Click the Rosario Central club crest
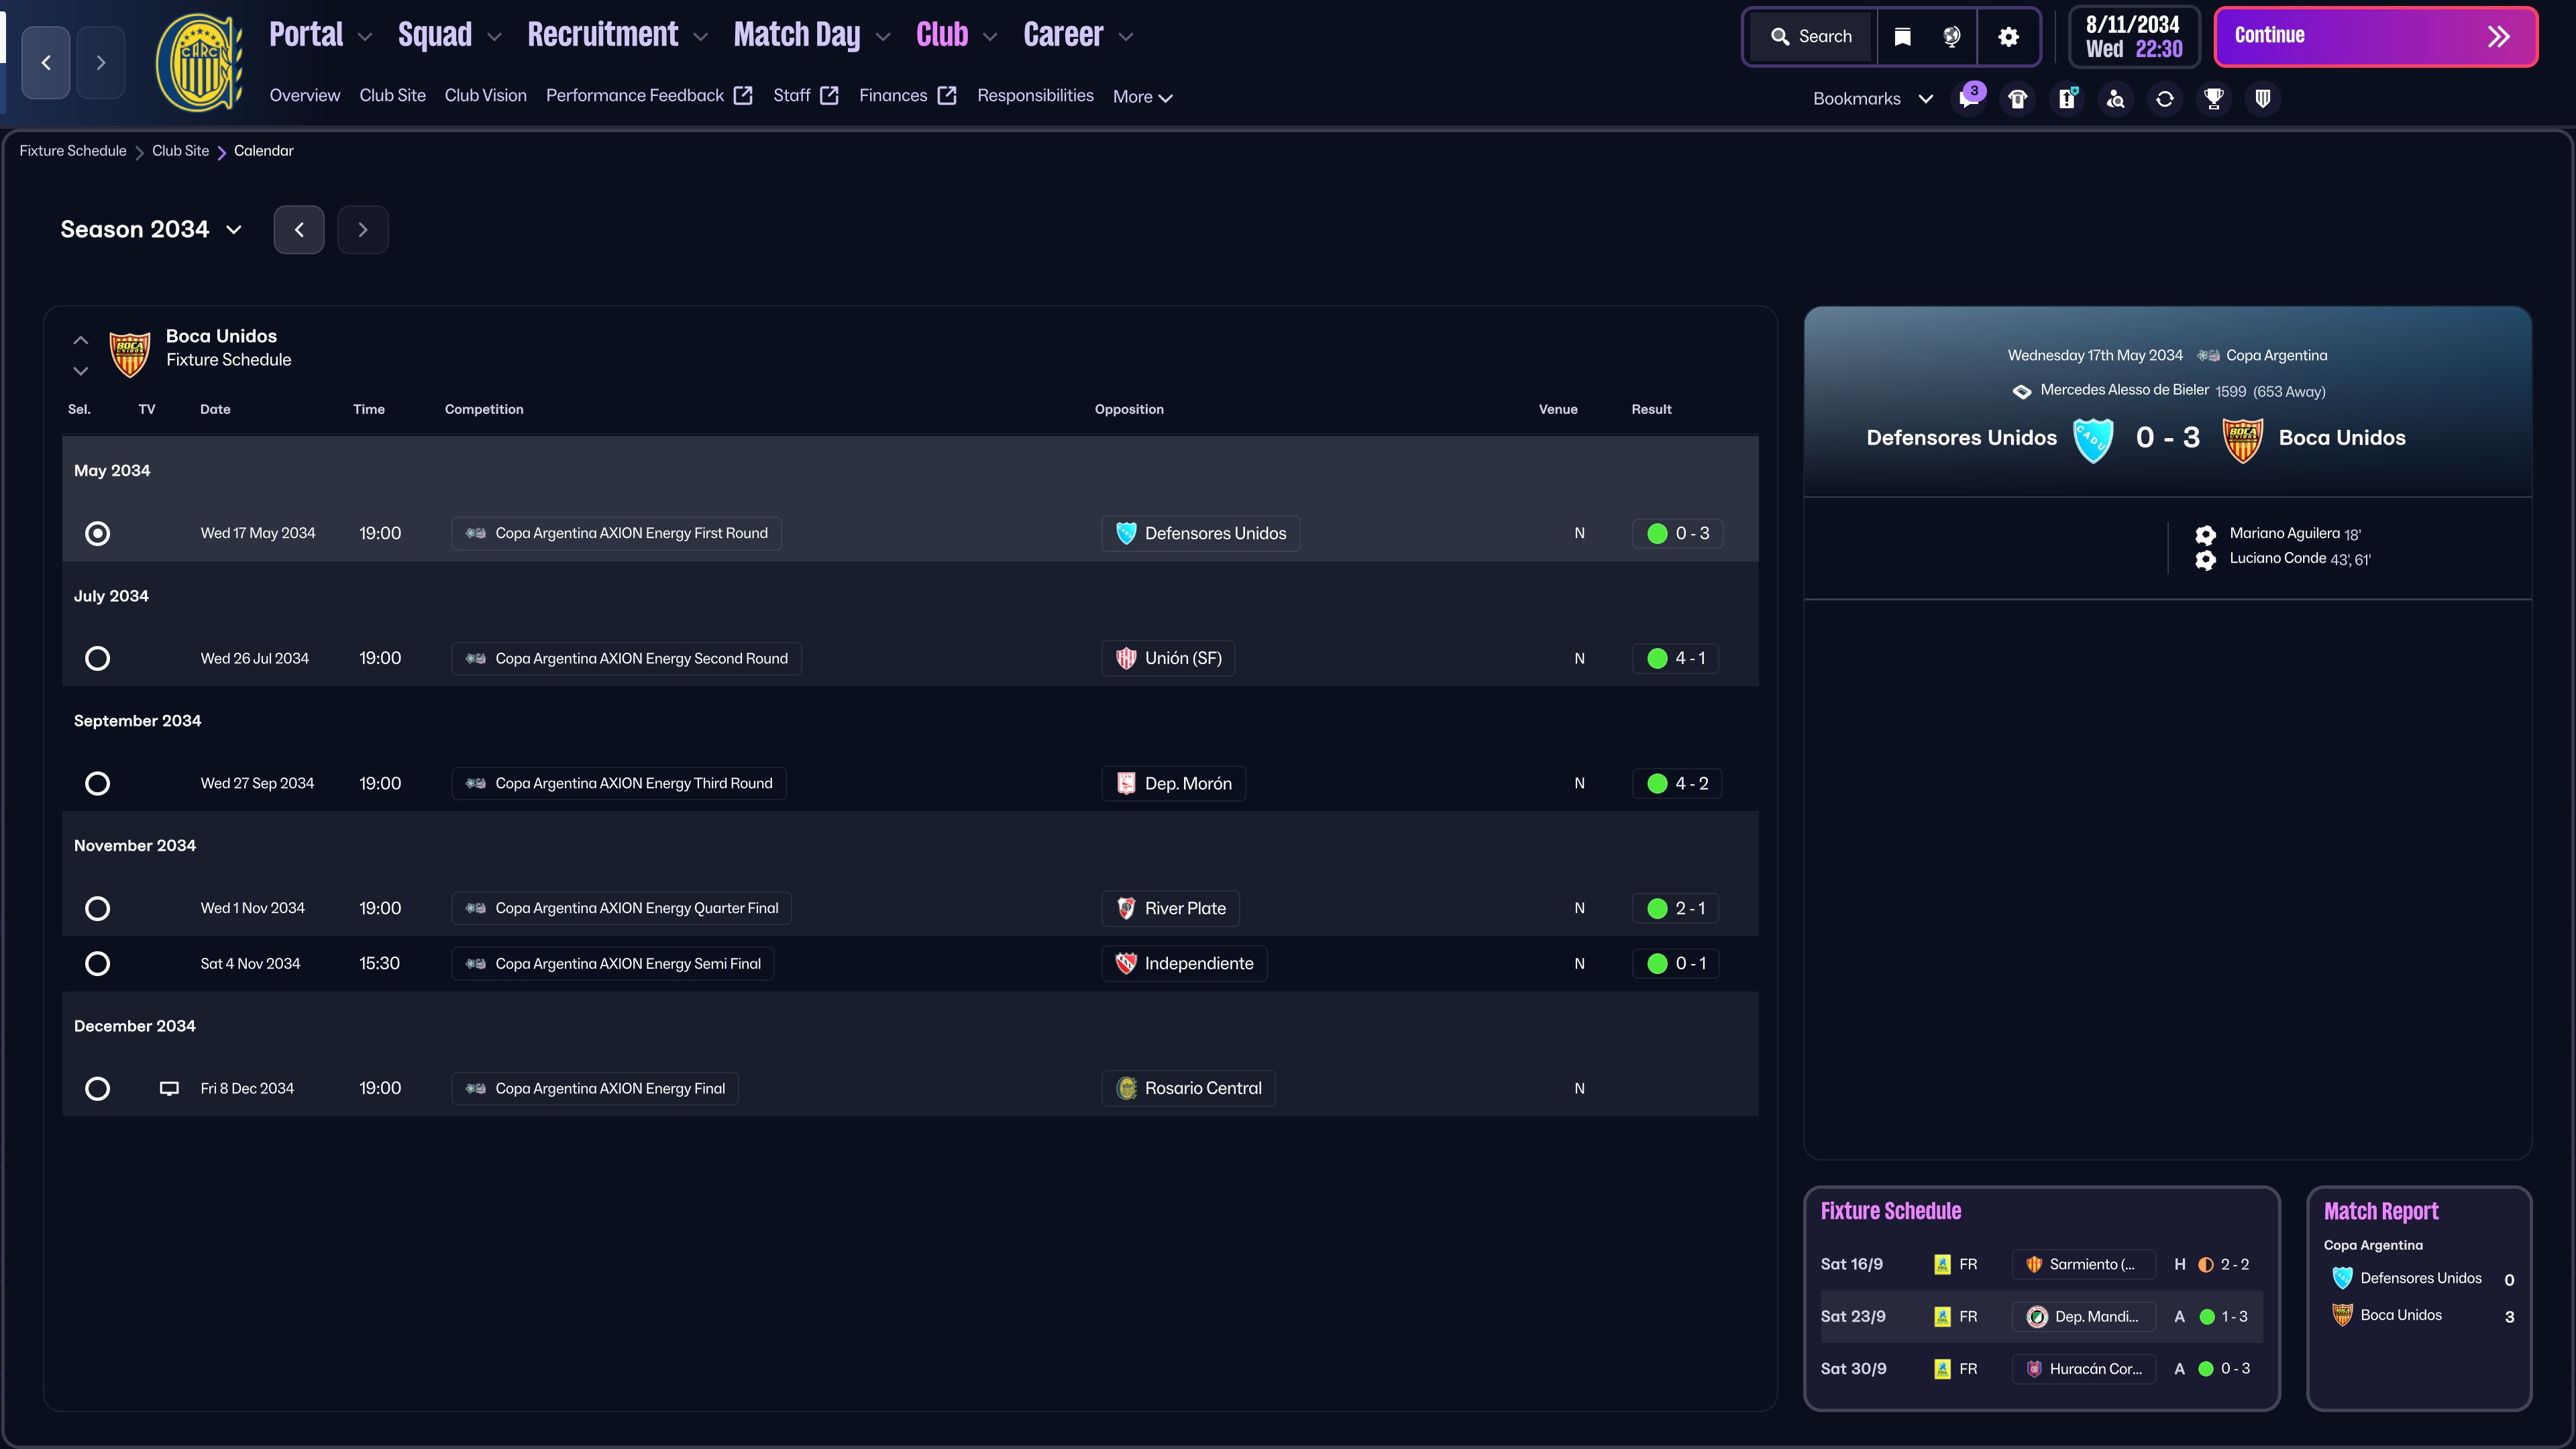This screenshot has width=2576, height=1449. point(199,62)
